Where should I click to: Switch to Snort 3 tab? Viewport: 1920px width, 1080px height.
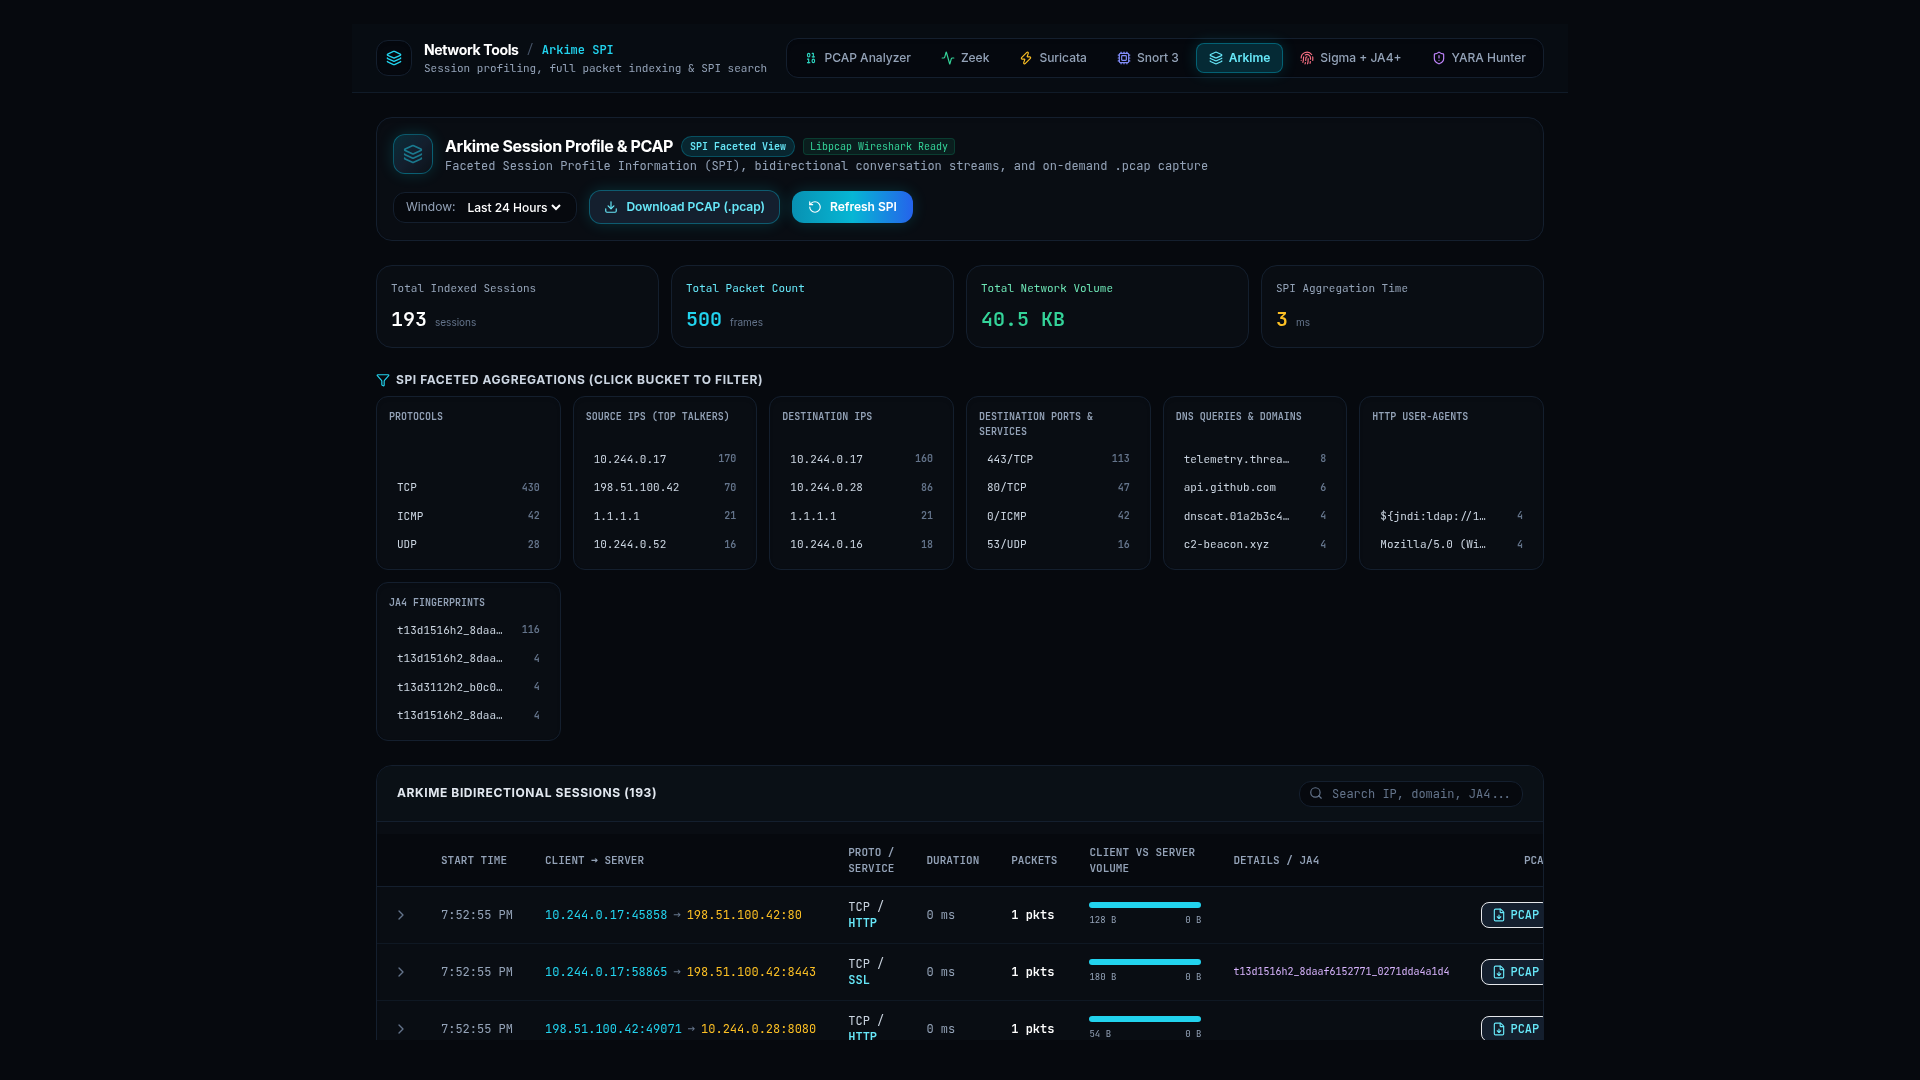(1148, 58)
